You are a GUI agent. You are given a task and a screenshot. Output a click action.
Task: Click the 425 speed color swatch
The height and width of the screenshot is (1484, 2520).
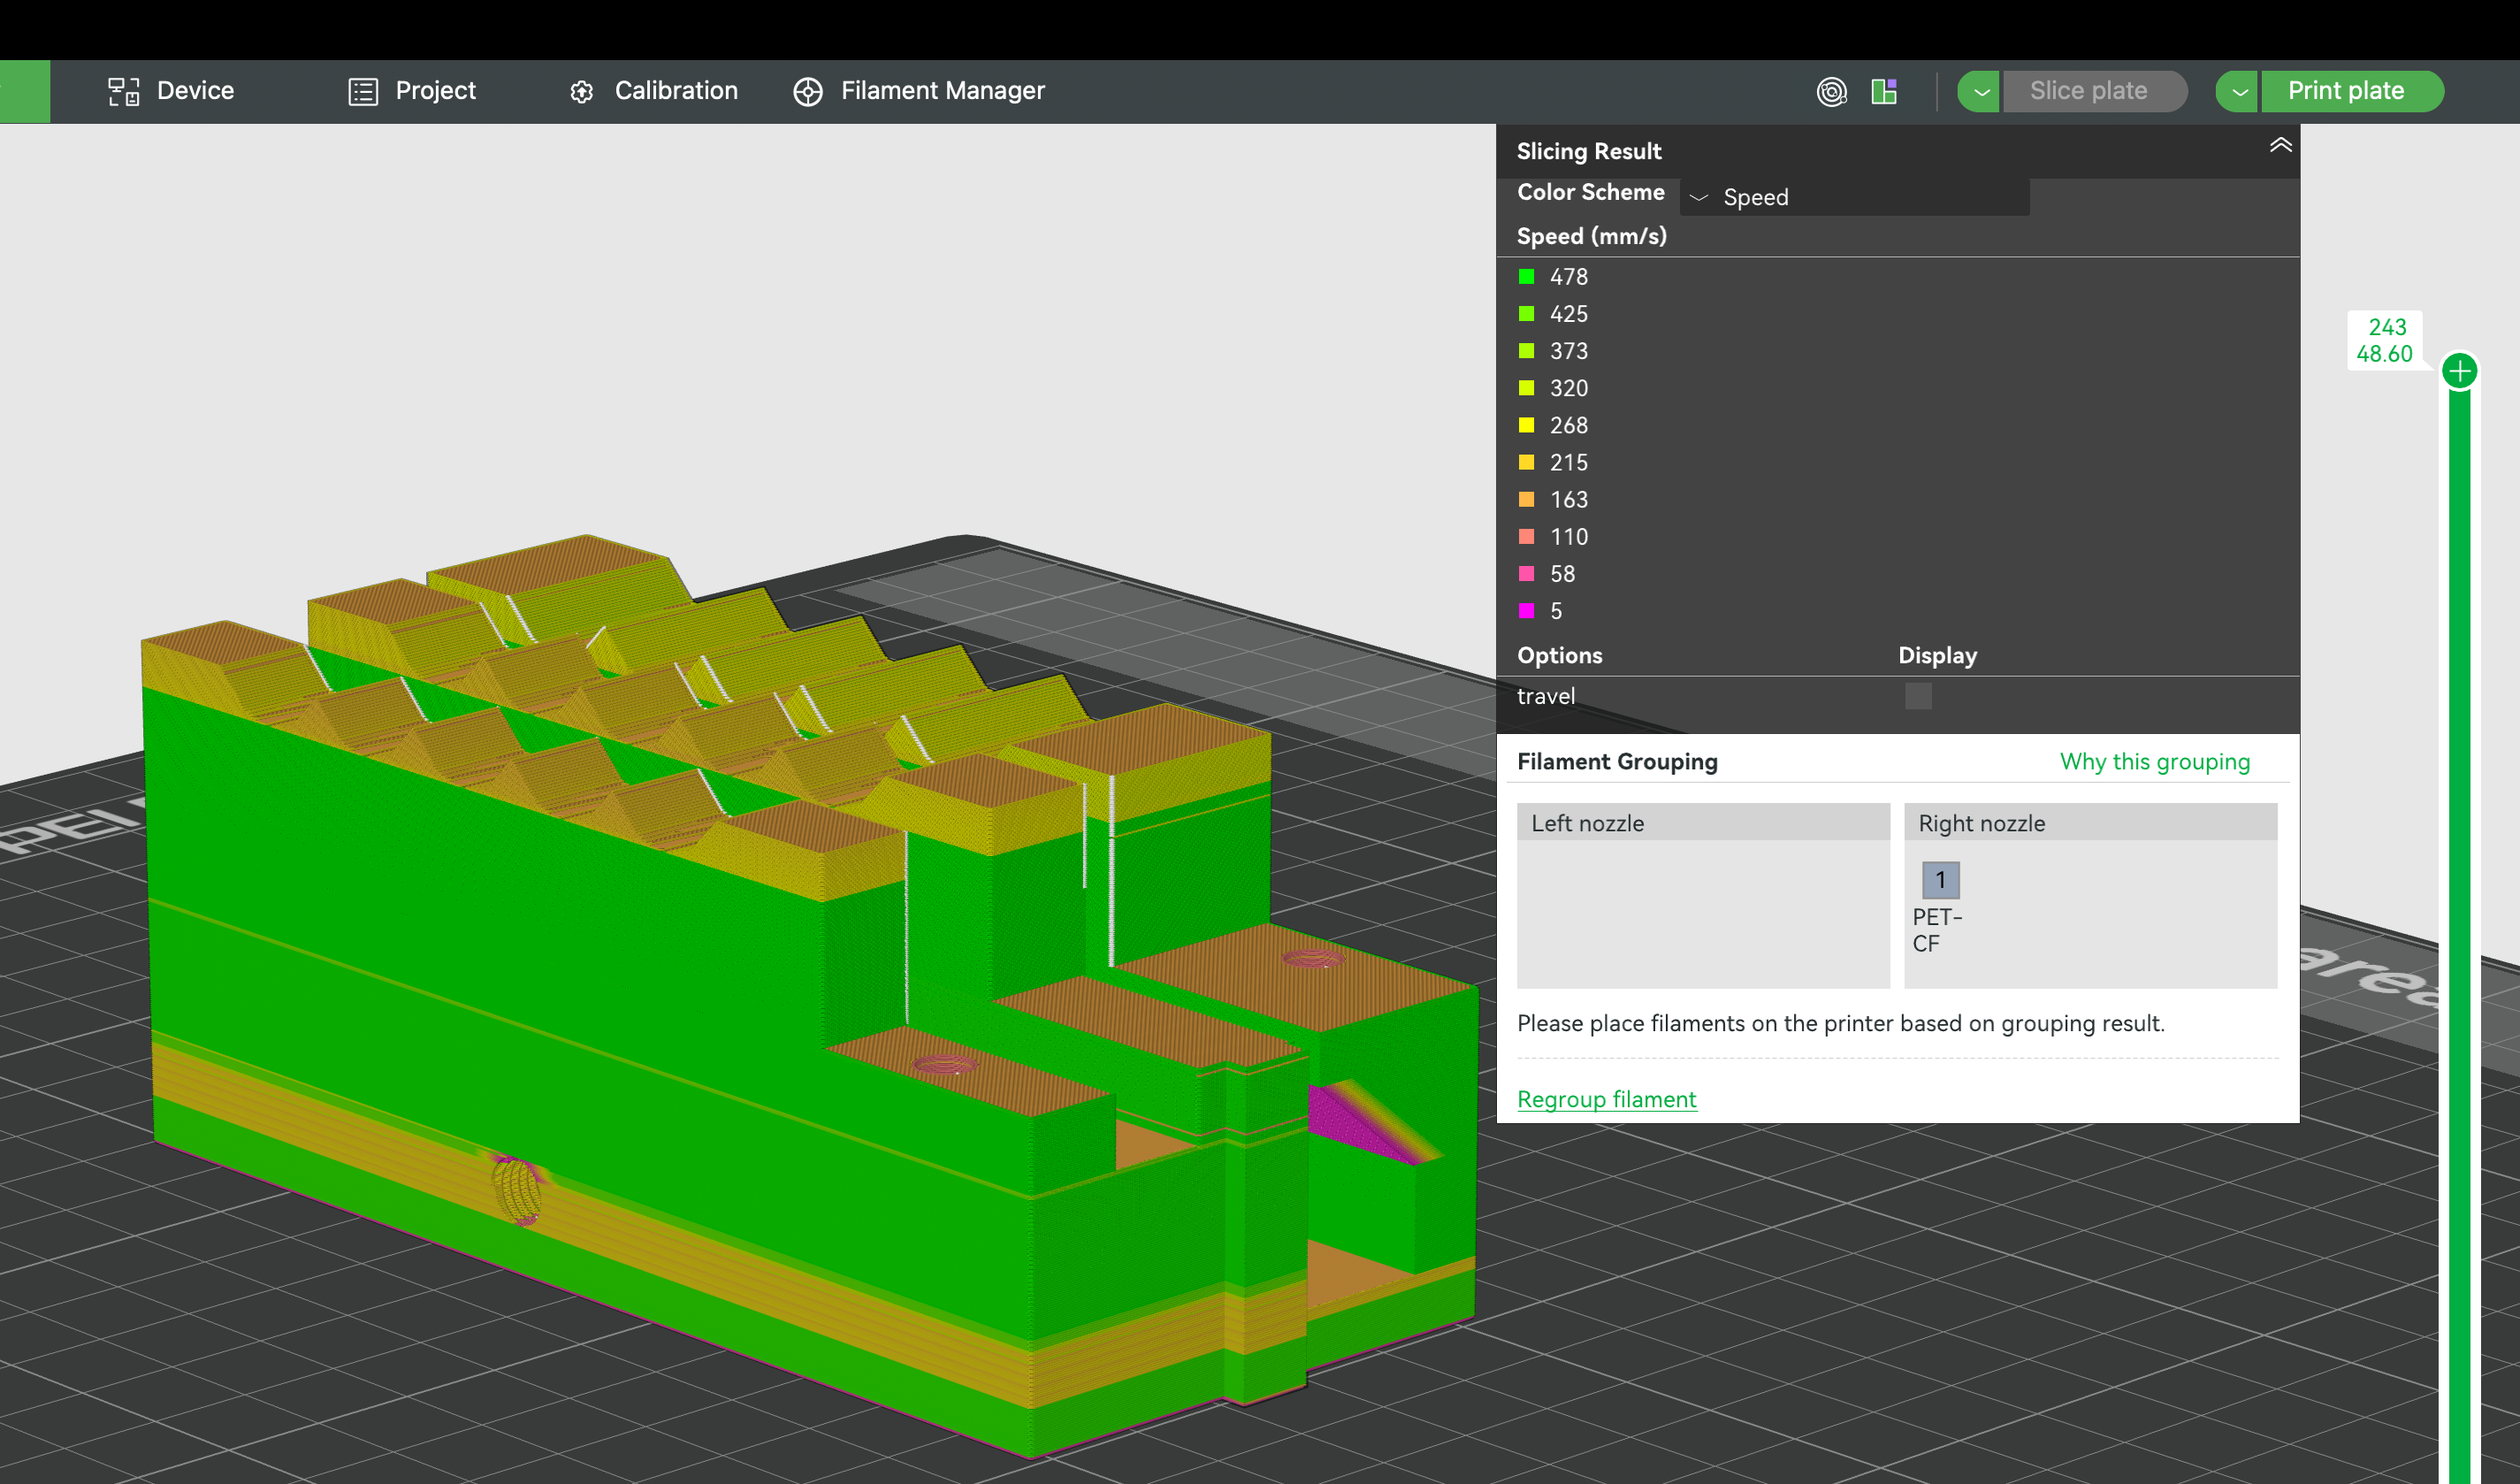click(1526, 313)
